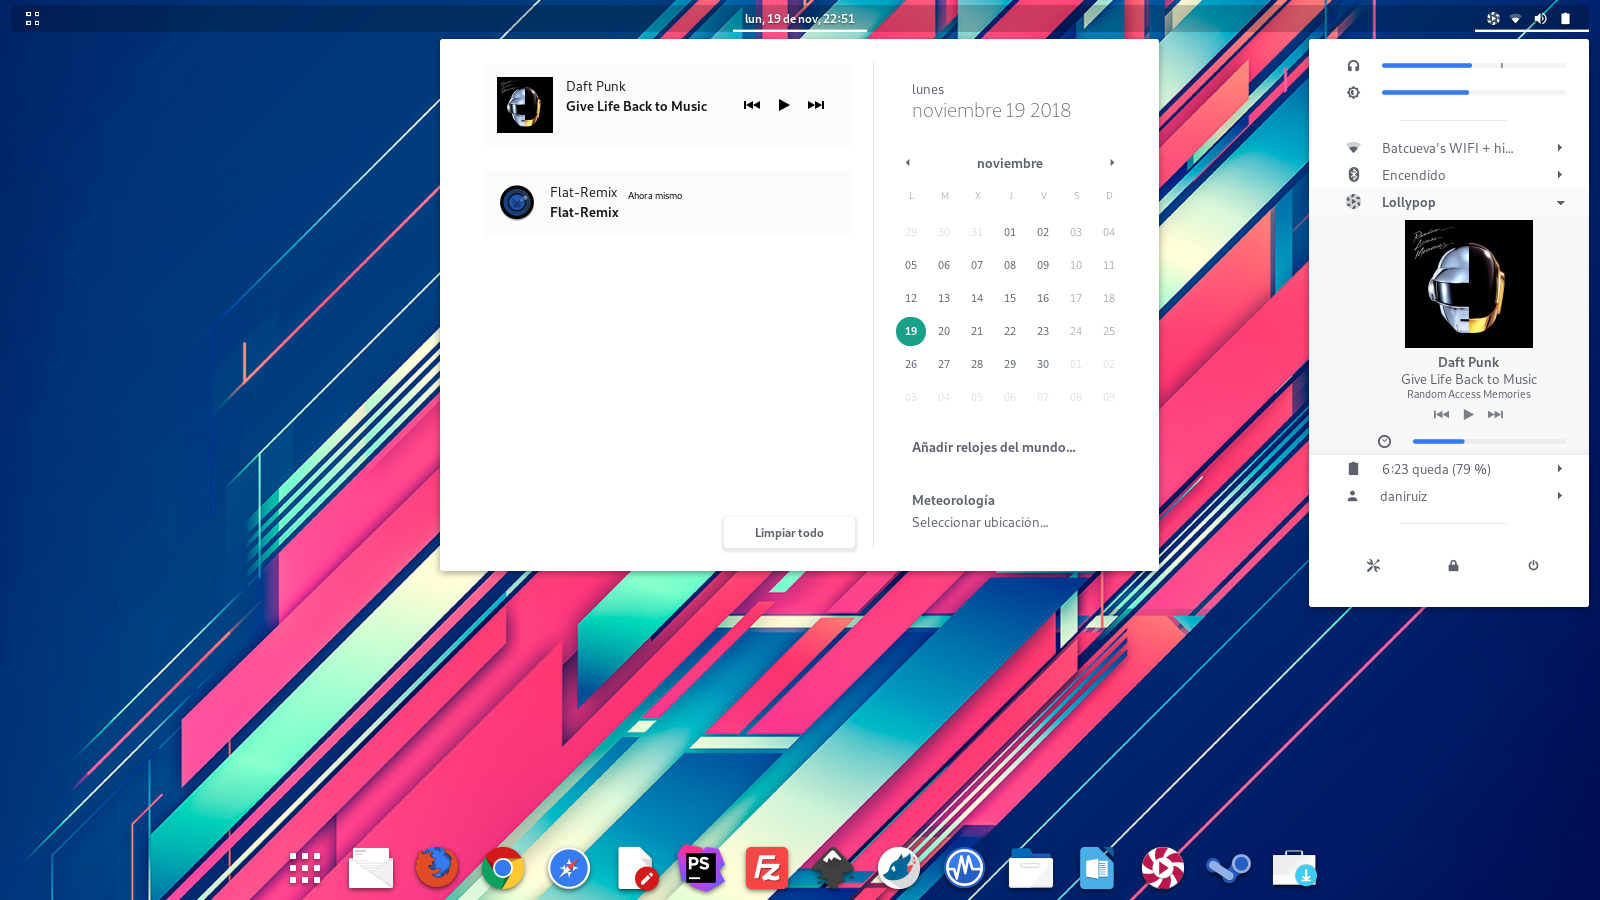Play the song in the Lollypop system menu

tap(1468, 414)
